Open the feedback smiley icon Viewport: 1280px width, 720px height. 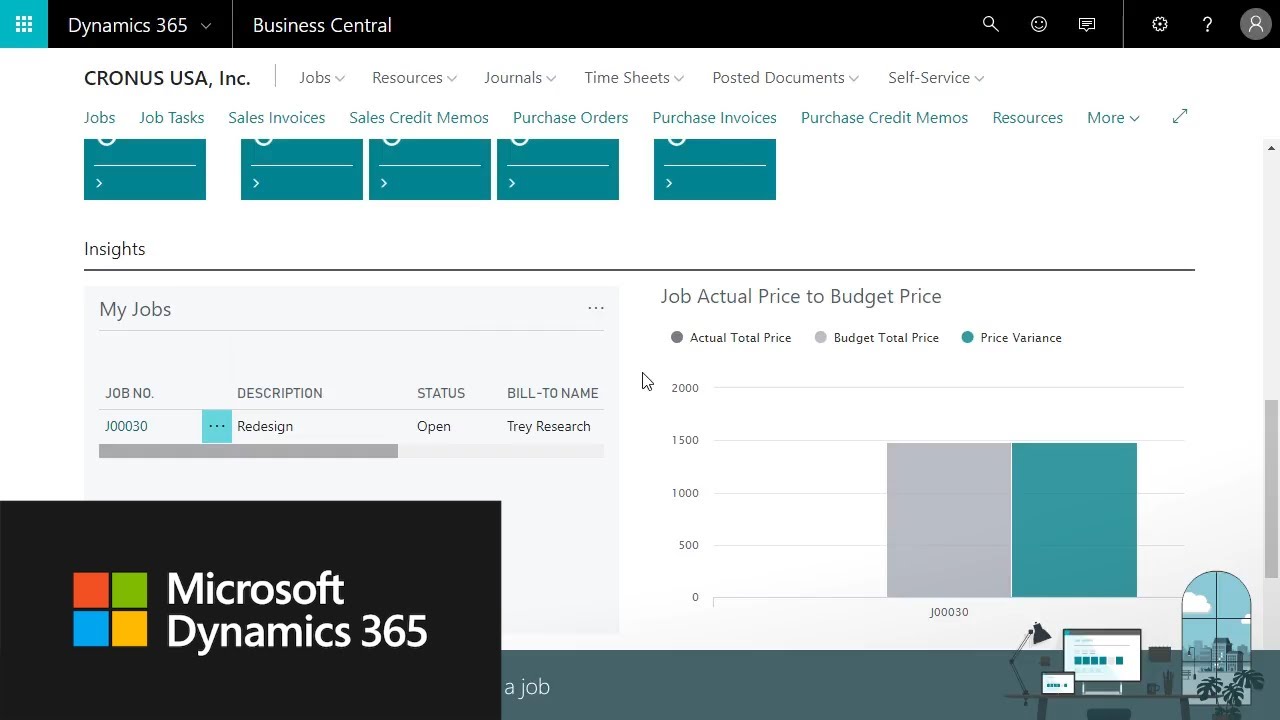click(x=1039, y=24)
